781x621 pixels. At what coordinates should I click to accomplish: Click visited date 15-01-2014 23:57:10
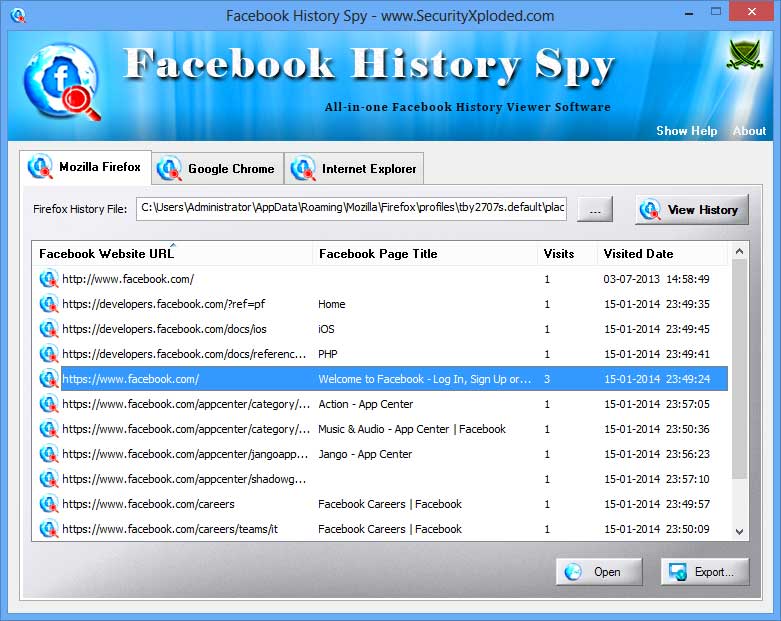(x=656, y=479)
